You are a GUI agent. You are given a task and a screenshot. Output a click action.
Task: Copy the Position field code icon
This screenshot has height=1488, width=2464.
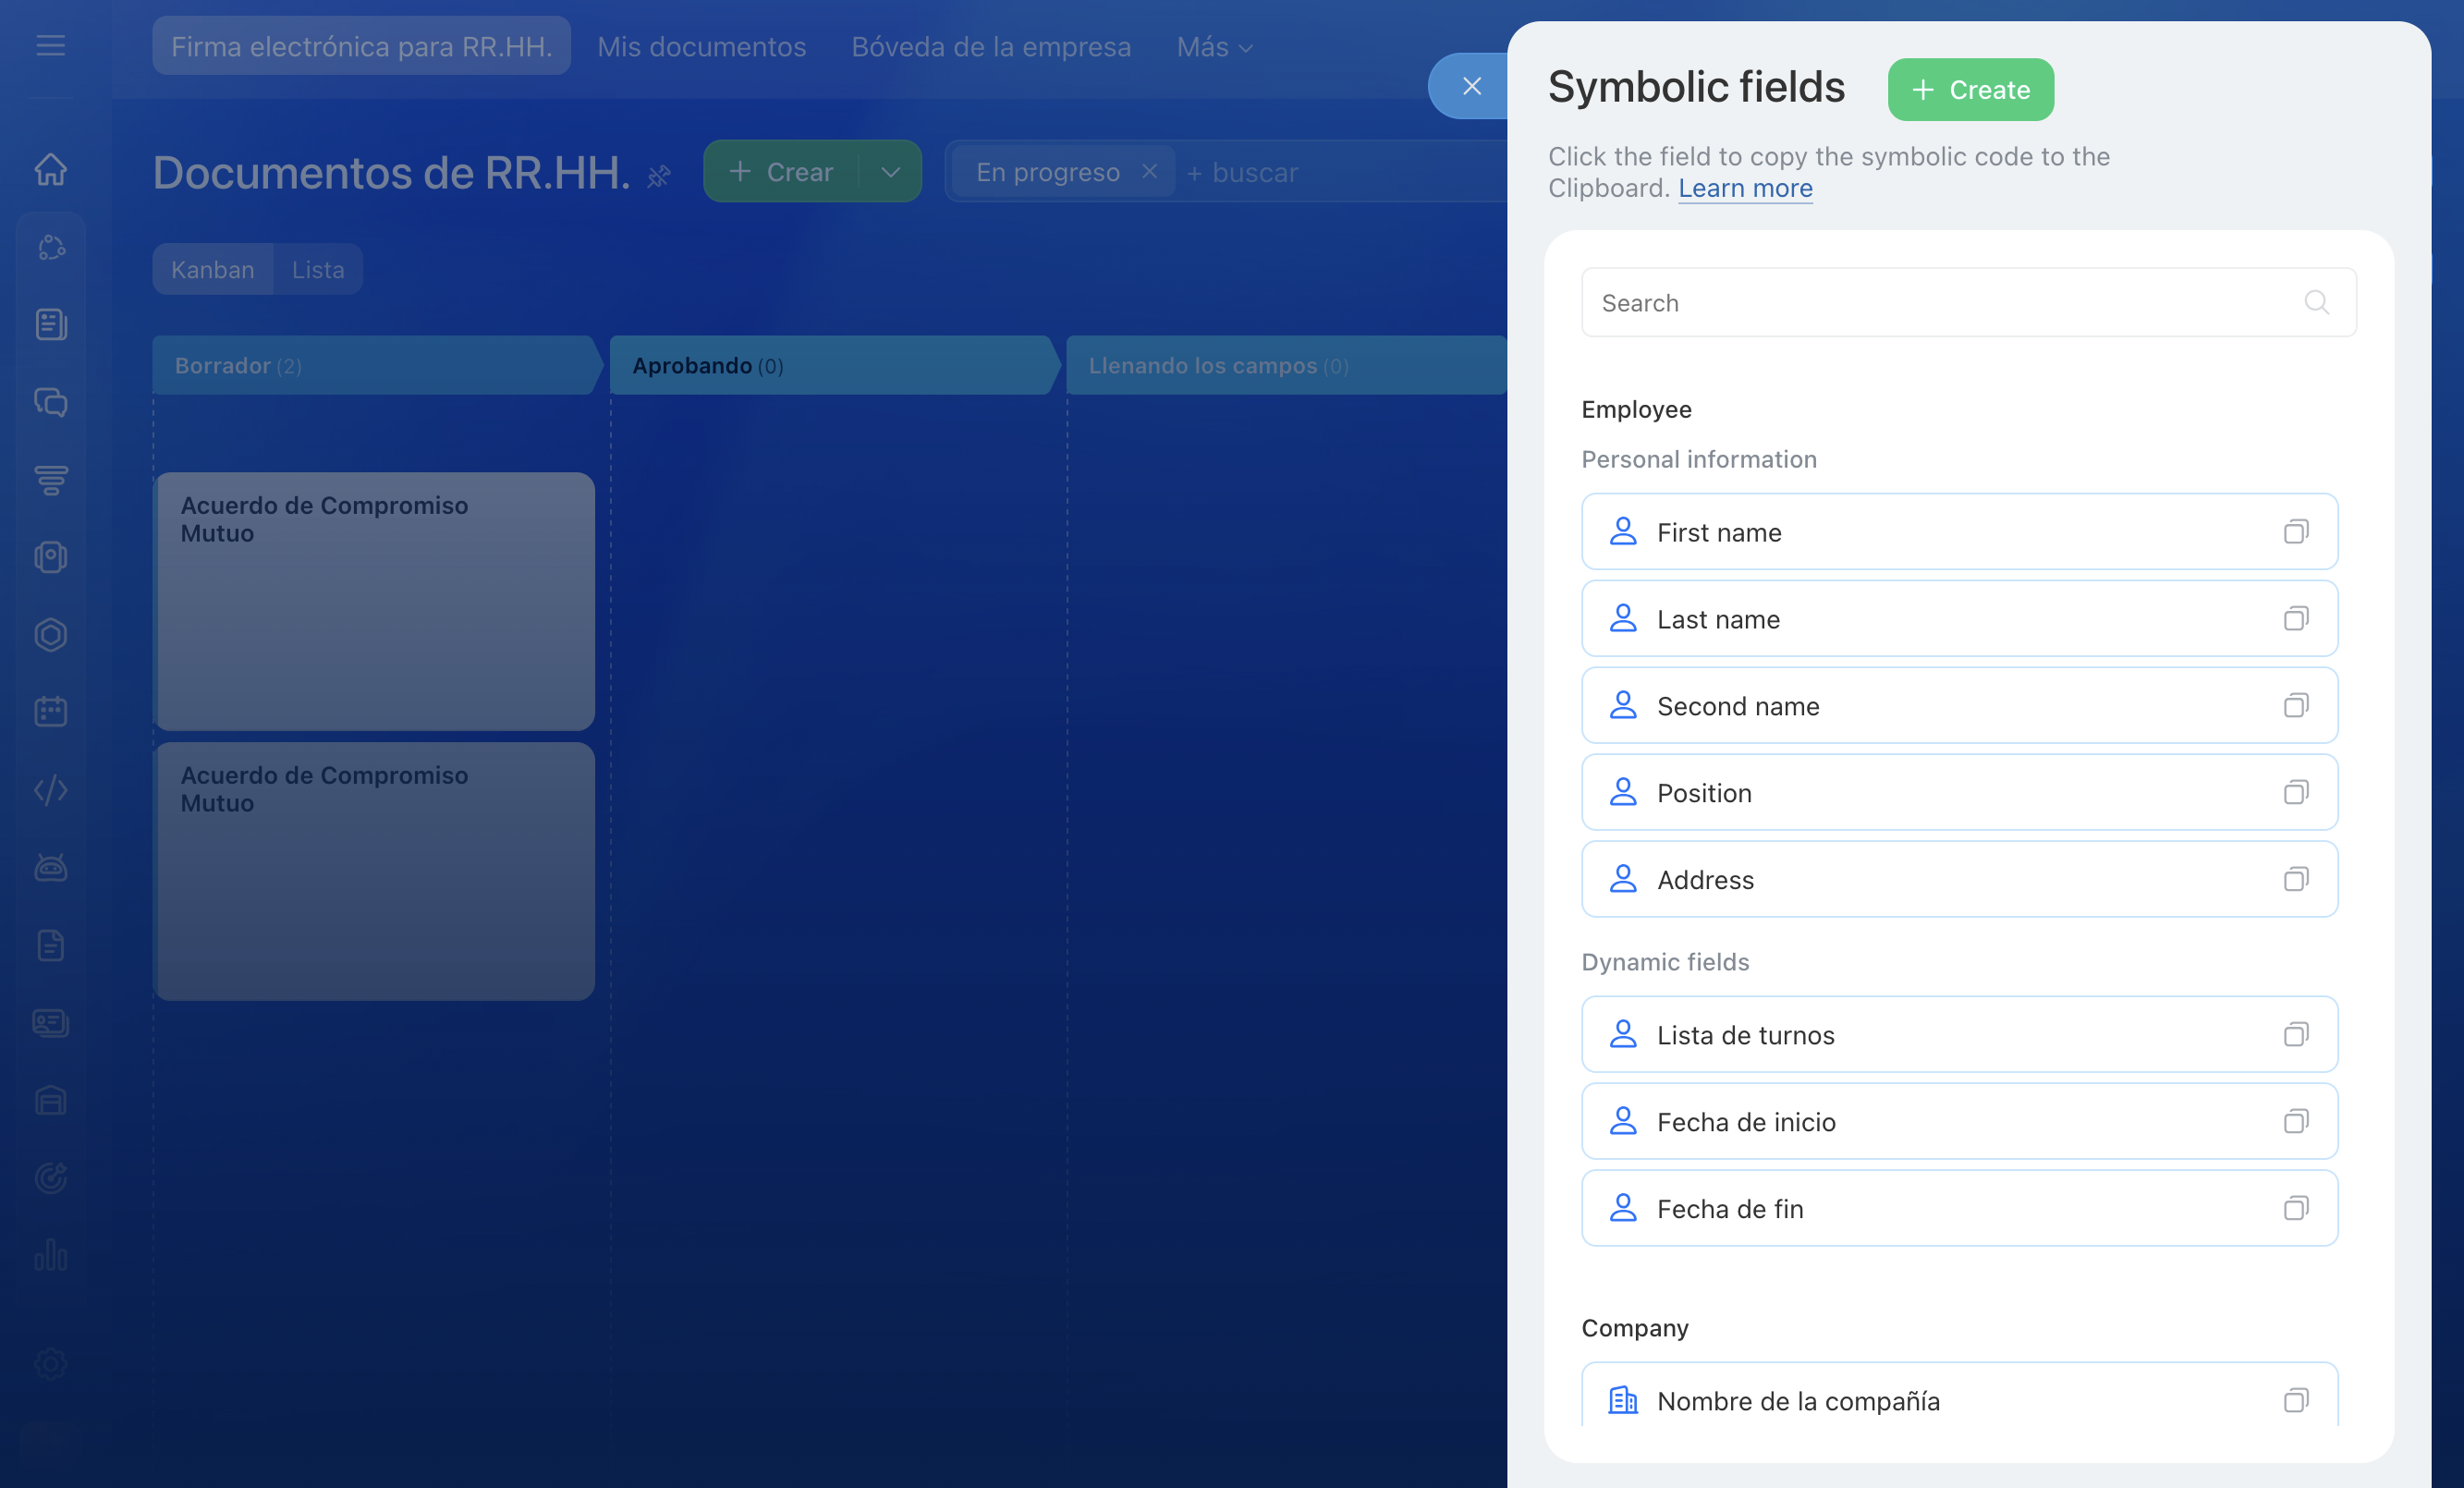point(2295,793)
